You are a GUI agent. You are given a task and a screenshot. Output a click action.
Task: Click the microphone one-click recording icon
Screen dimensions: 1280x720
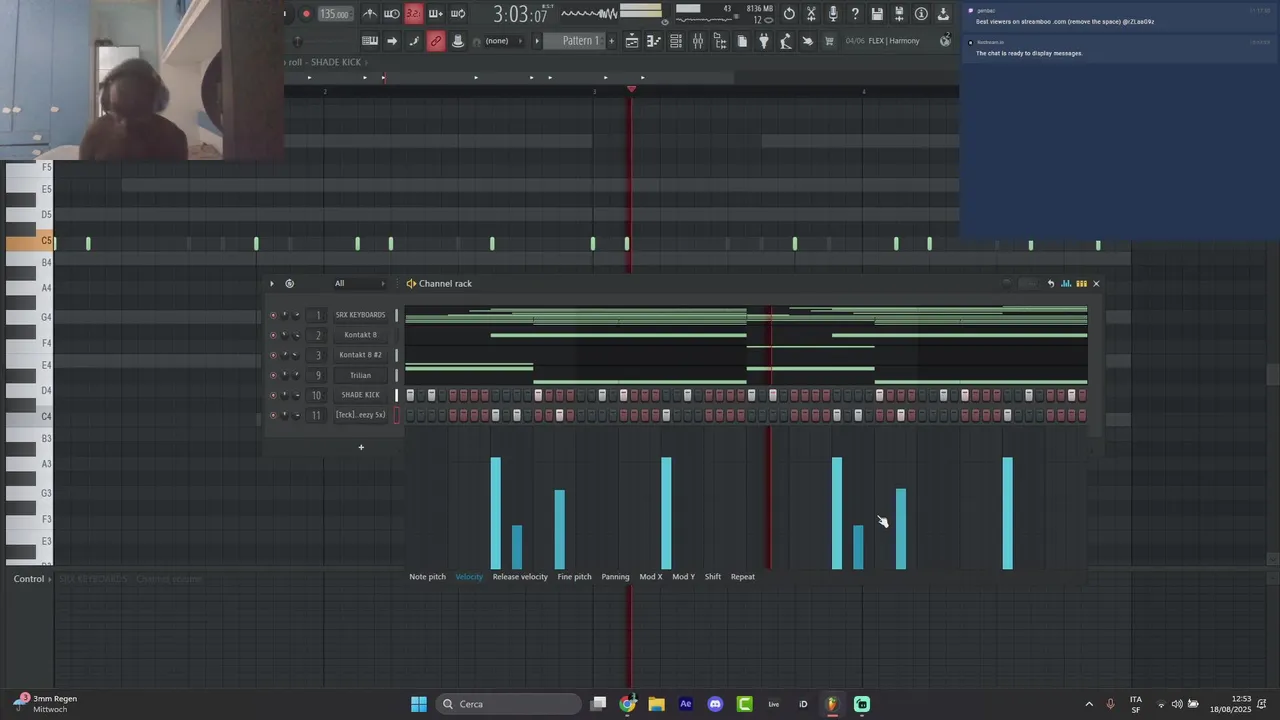(834, 14)
